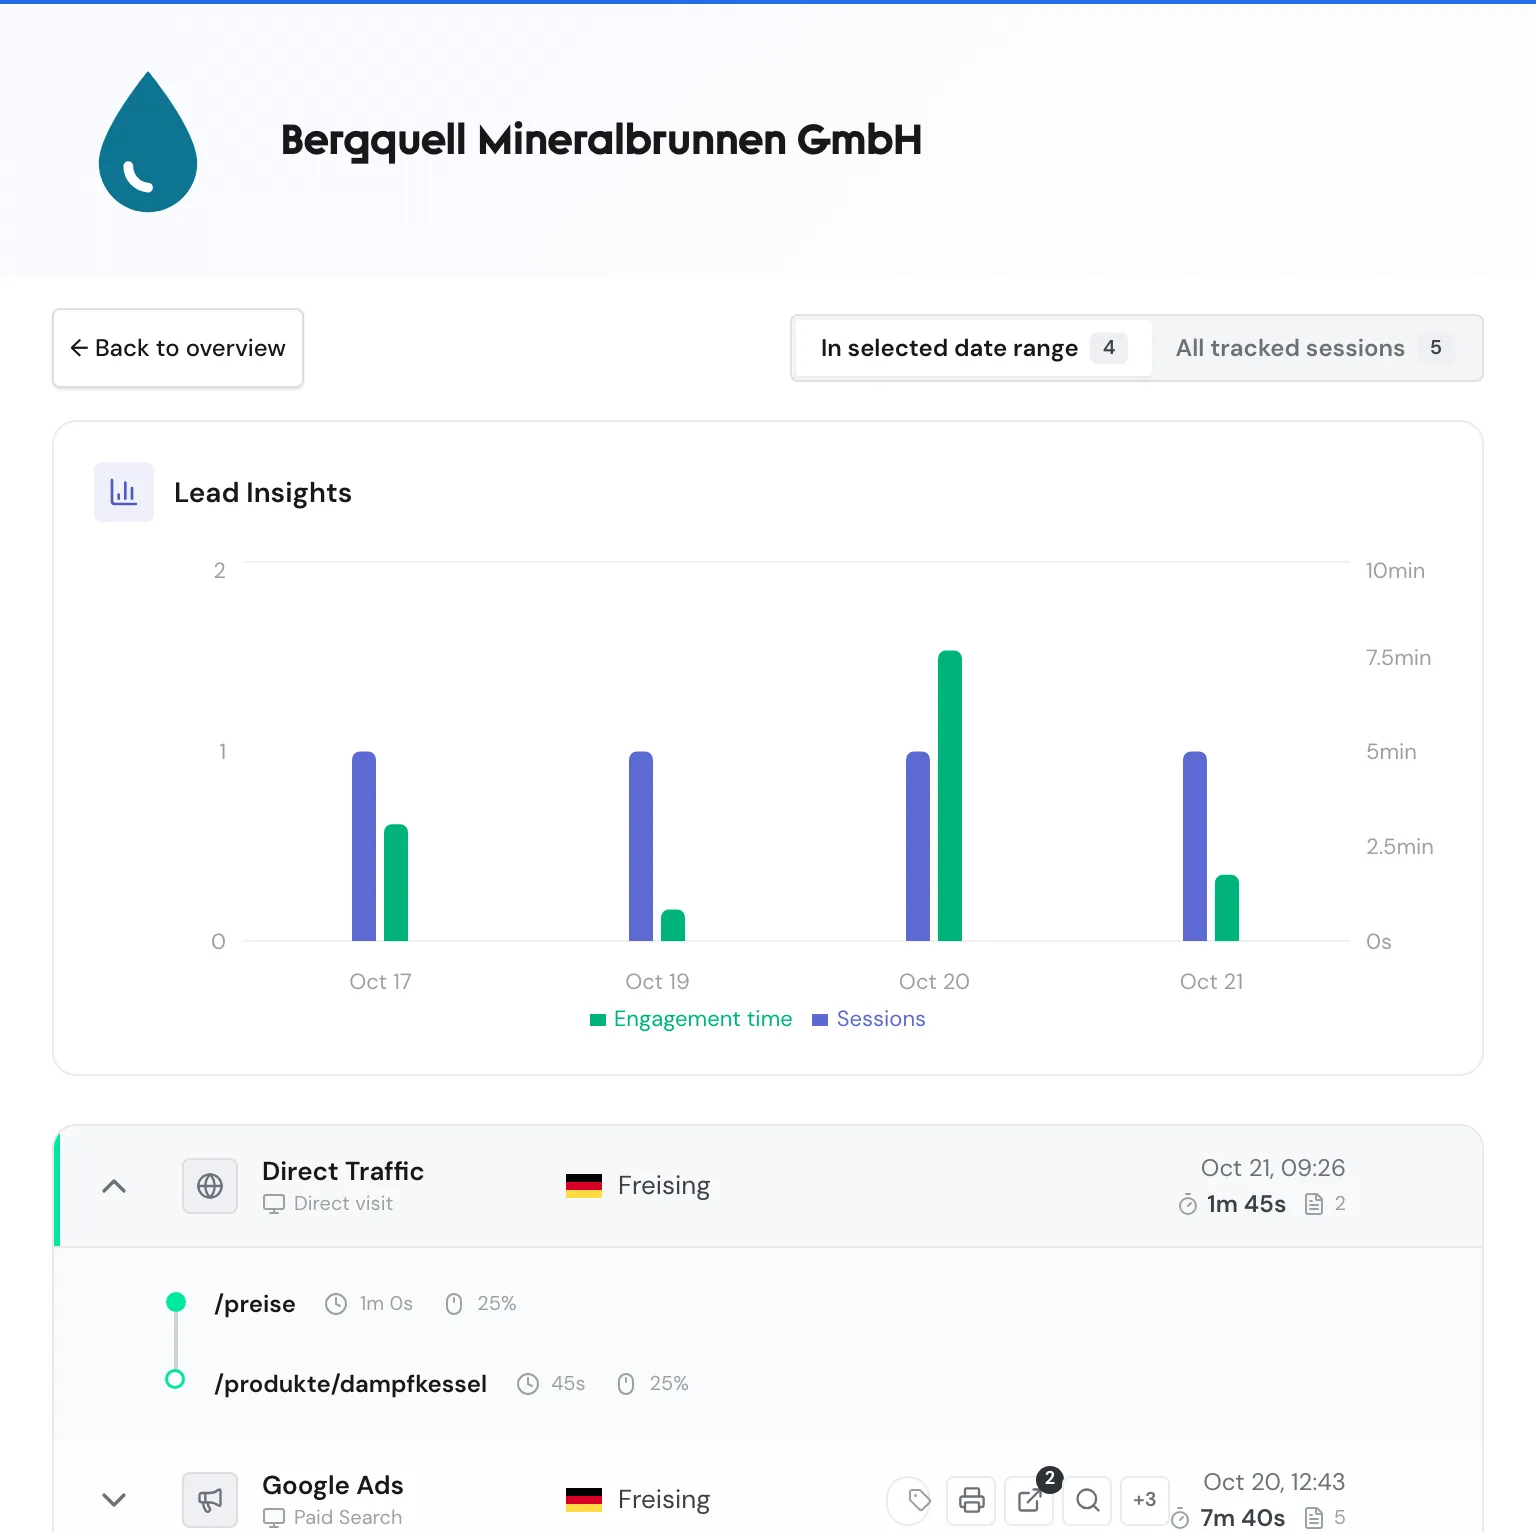This screenshot has height=1532, width=1536.
Task: Click the globe icon for Direct Traffic
Action: (x=210, y=1186)
